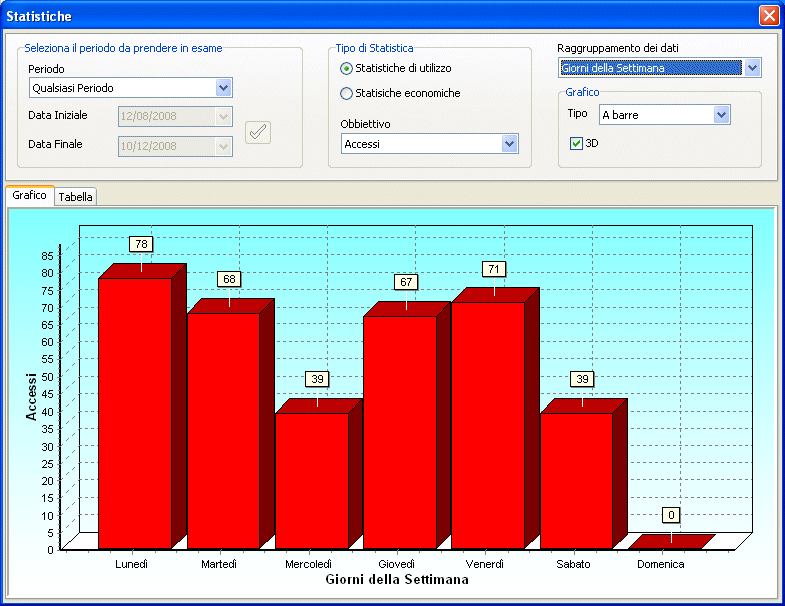Click the value label 67 above Giovedì
This screenshot has height=606, width=785.
click(406, 282)
